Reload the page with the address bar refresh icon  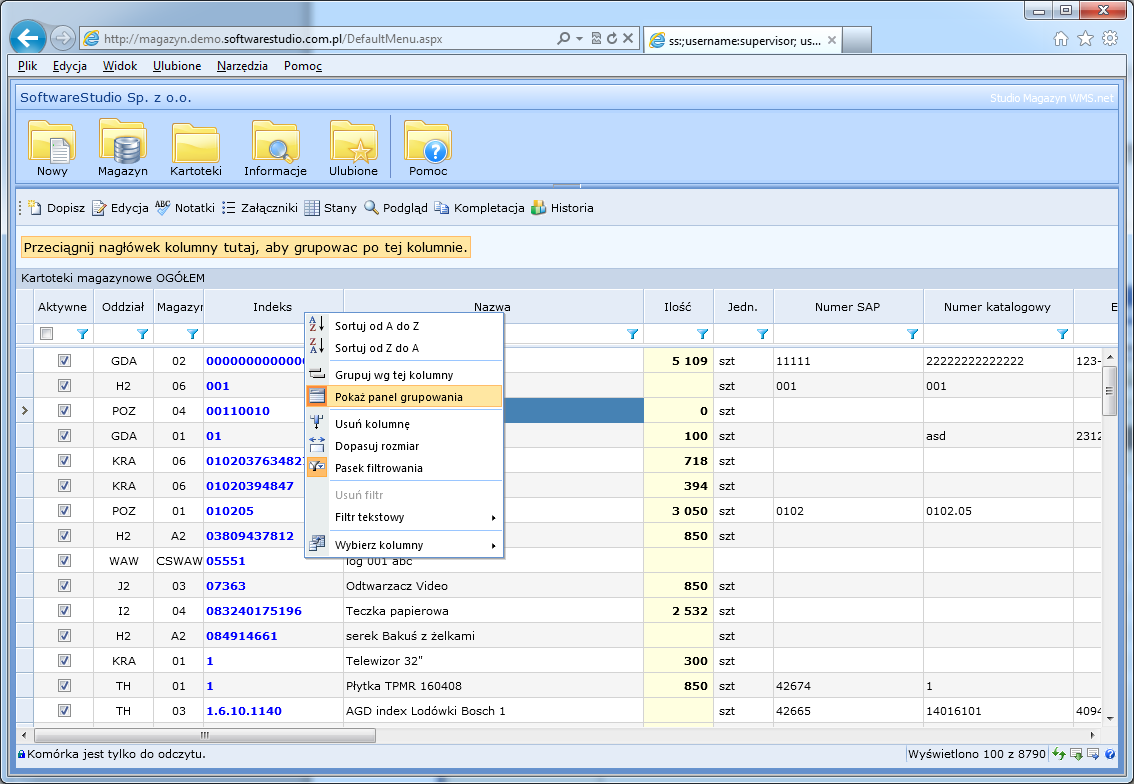pyautogui.click(x=612, y=38)
